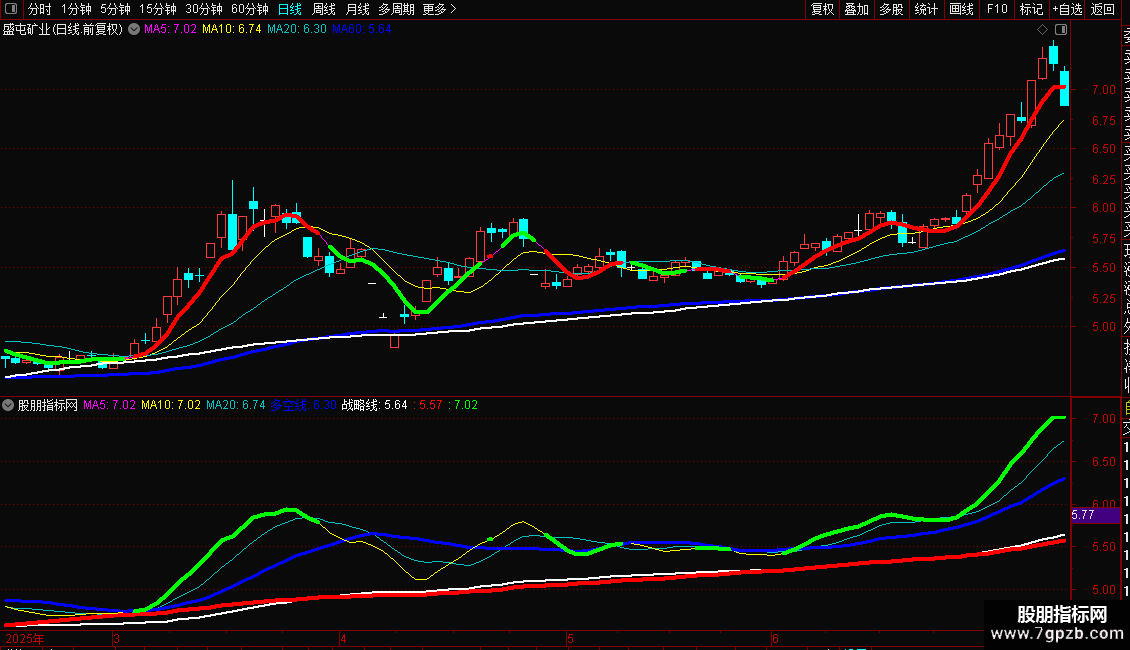Toggle the right side panel icon
This screenshot has width=1130, height=650.
click(x=1061, y=30)
